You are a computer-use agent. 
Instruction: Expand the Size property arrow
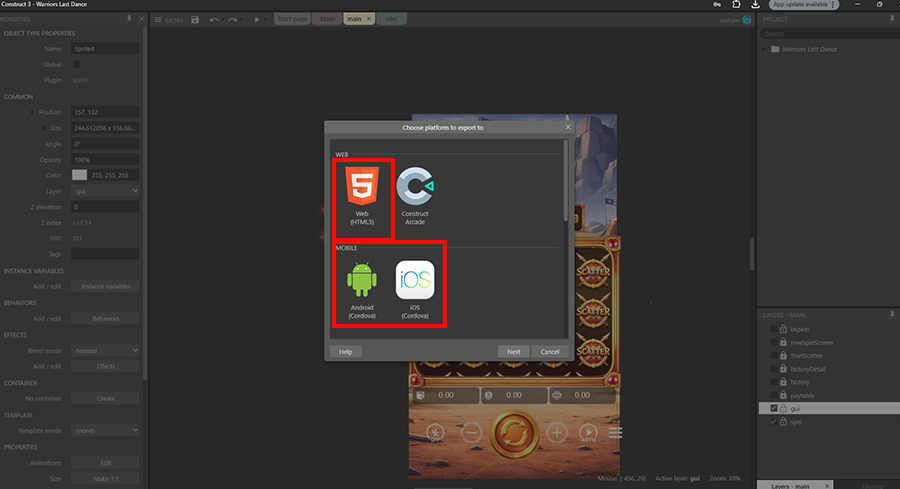pyautogui.click(x=44, y=128)
